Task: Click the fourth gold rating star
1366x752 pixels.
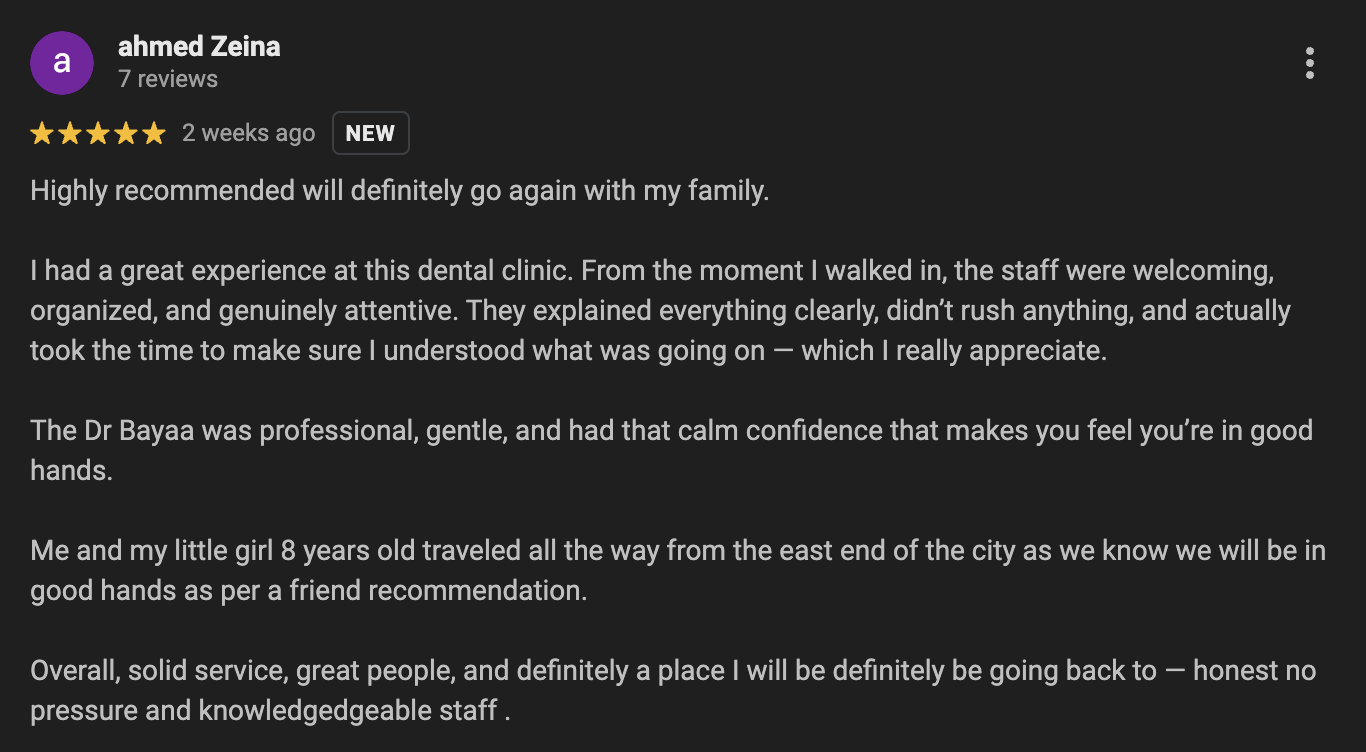Action: point(126,133)
